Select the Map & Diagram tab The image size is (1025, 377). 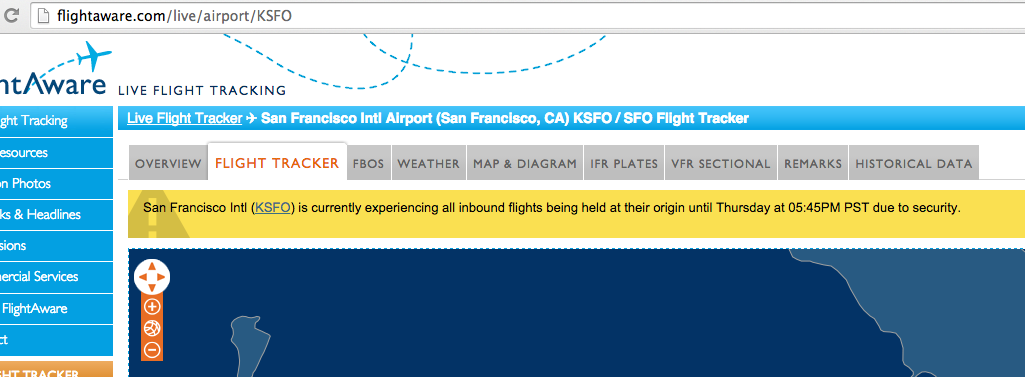[x=525, y=163]
